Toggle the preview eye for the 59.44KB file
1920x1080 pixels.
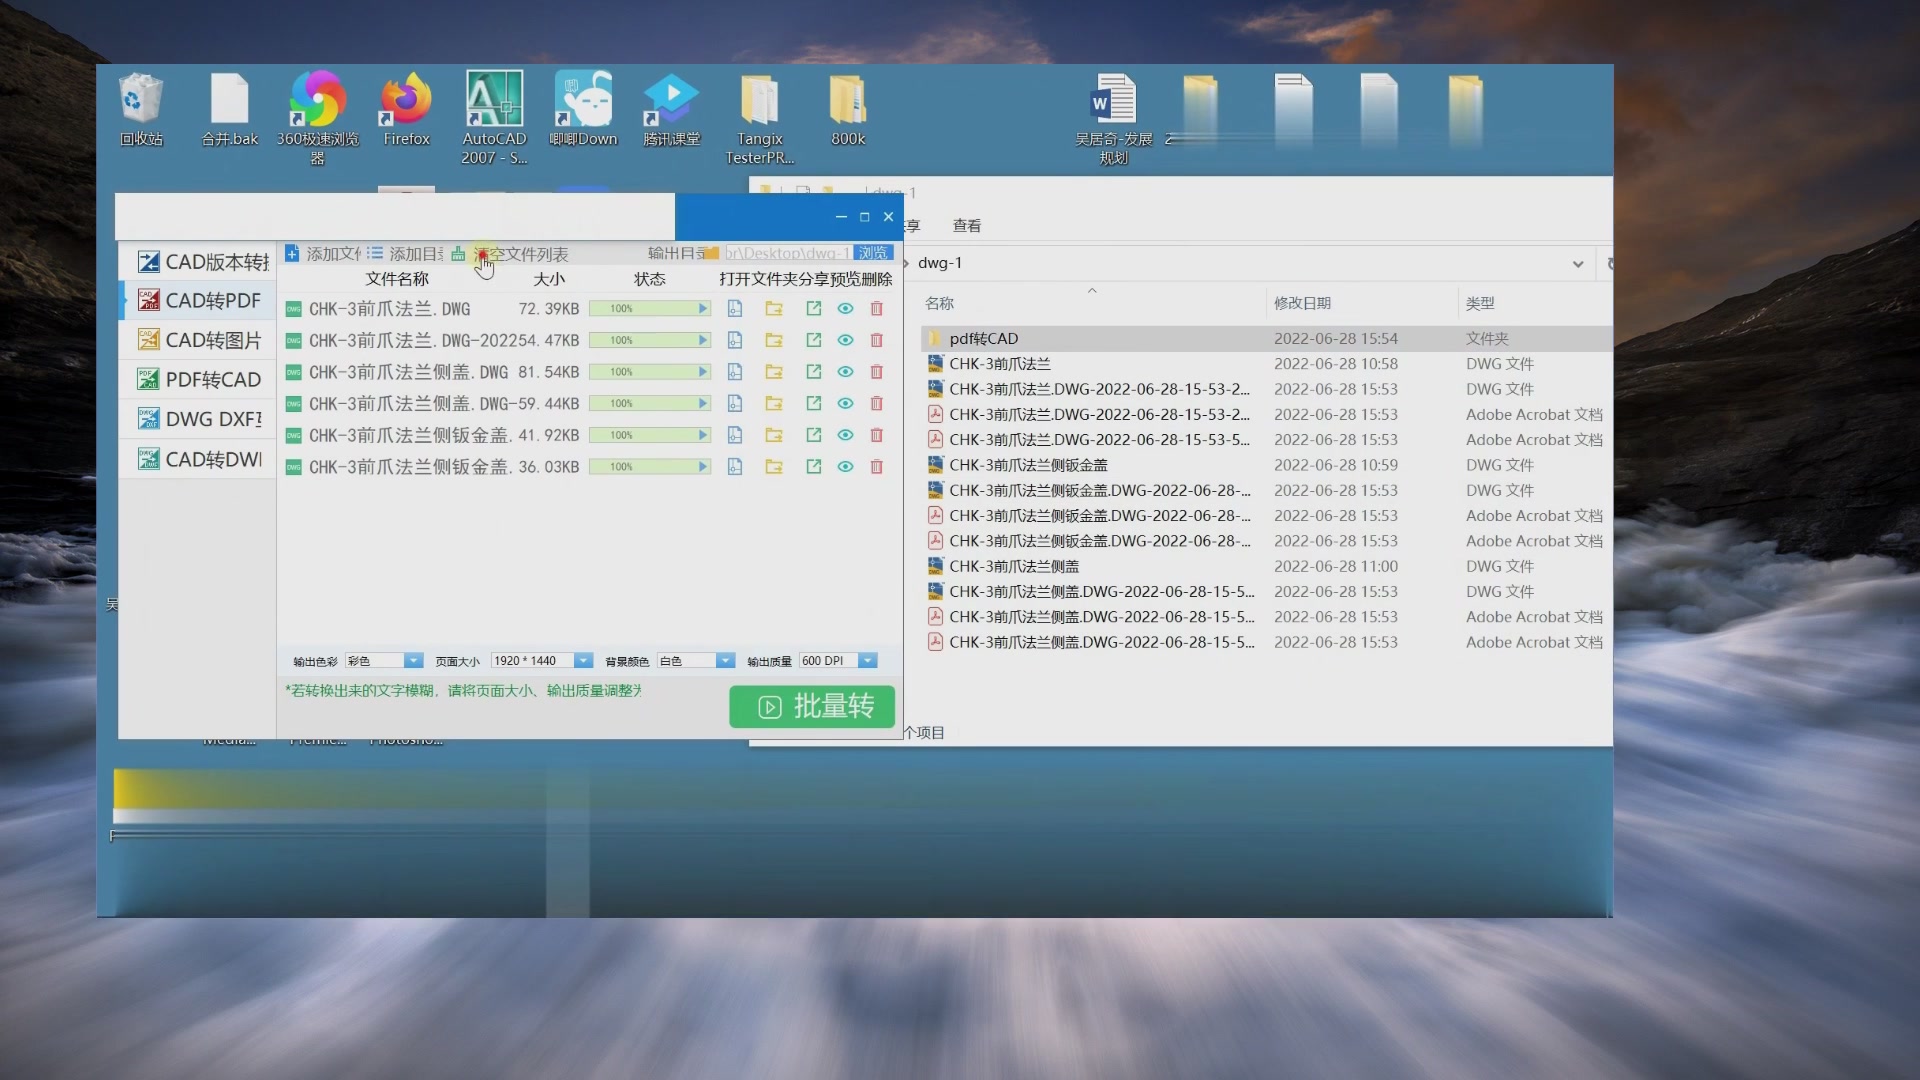click(x=845, y=404)
